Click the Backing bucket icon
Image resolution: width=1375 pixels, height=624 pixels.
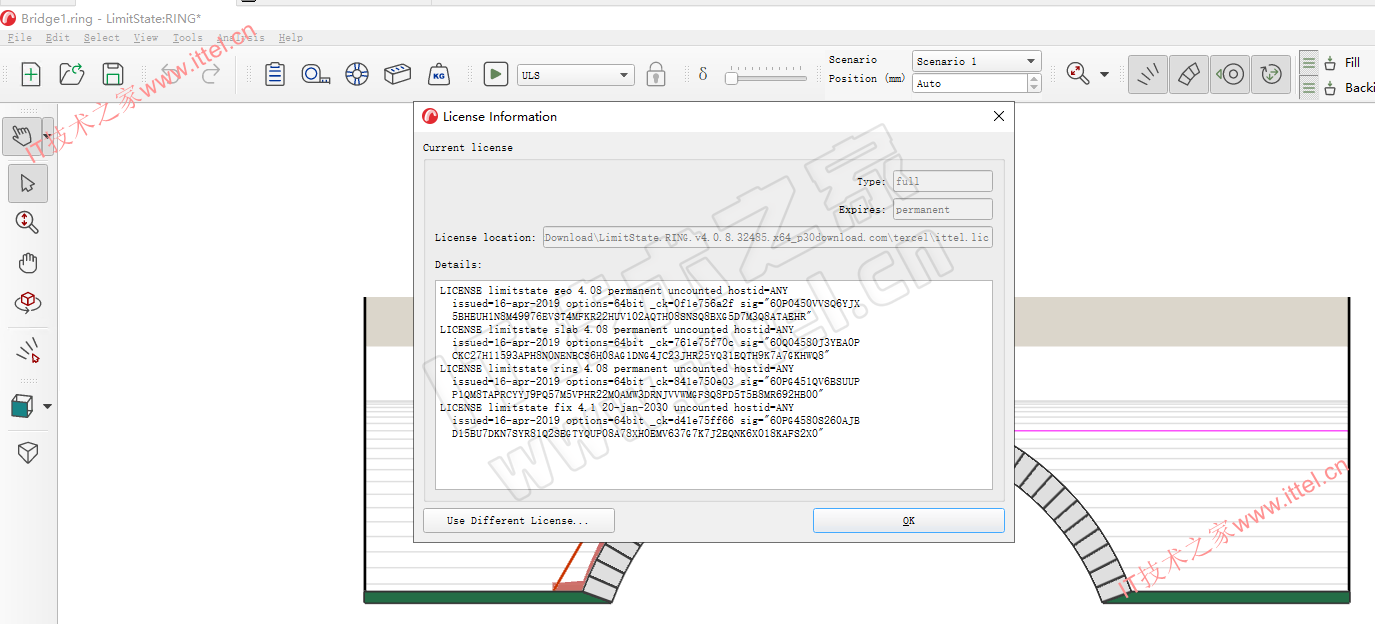coord(1330,88)
